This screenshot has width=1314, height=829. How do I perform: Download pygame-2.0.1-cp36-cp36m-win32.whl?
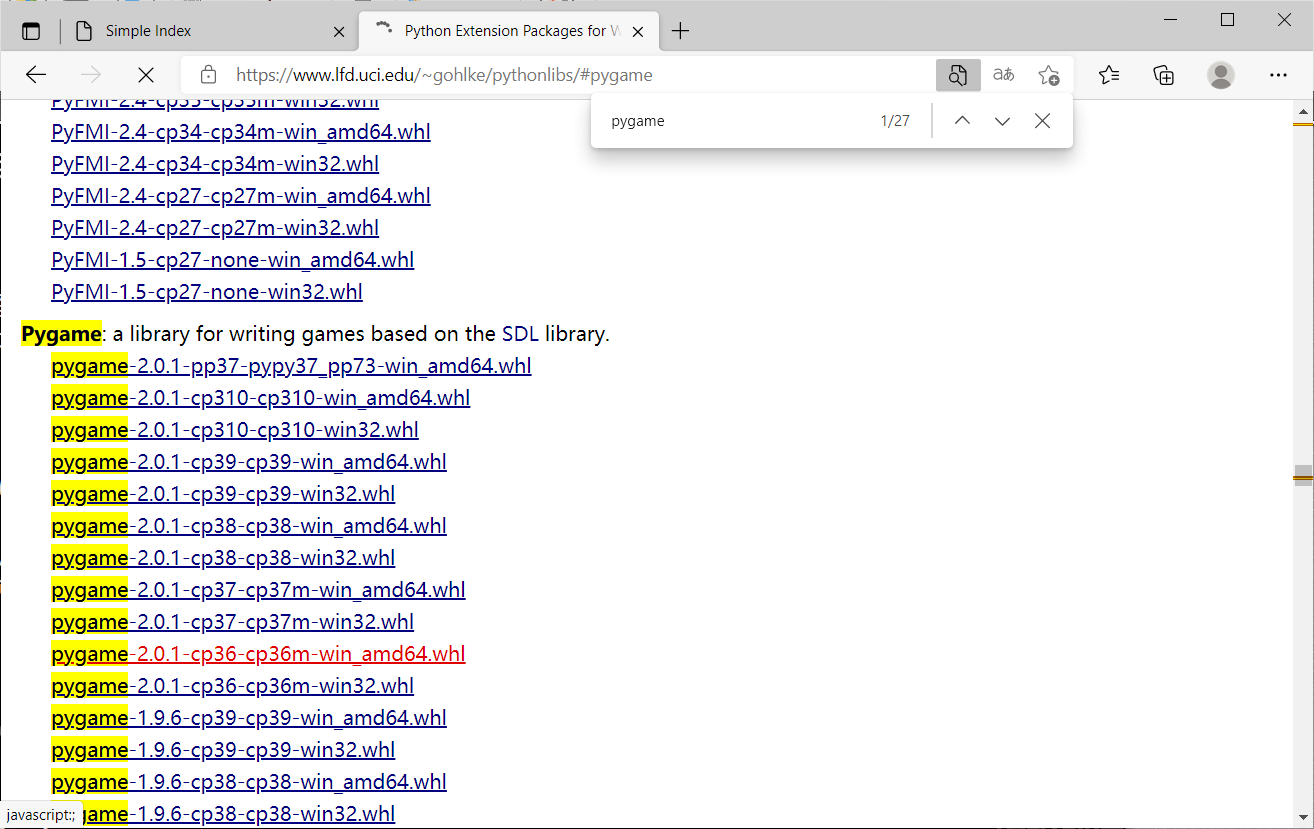232,686
